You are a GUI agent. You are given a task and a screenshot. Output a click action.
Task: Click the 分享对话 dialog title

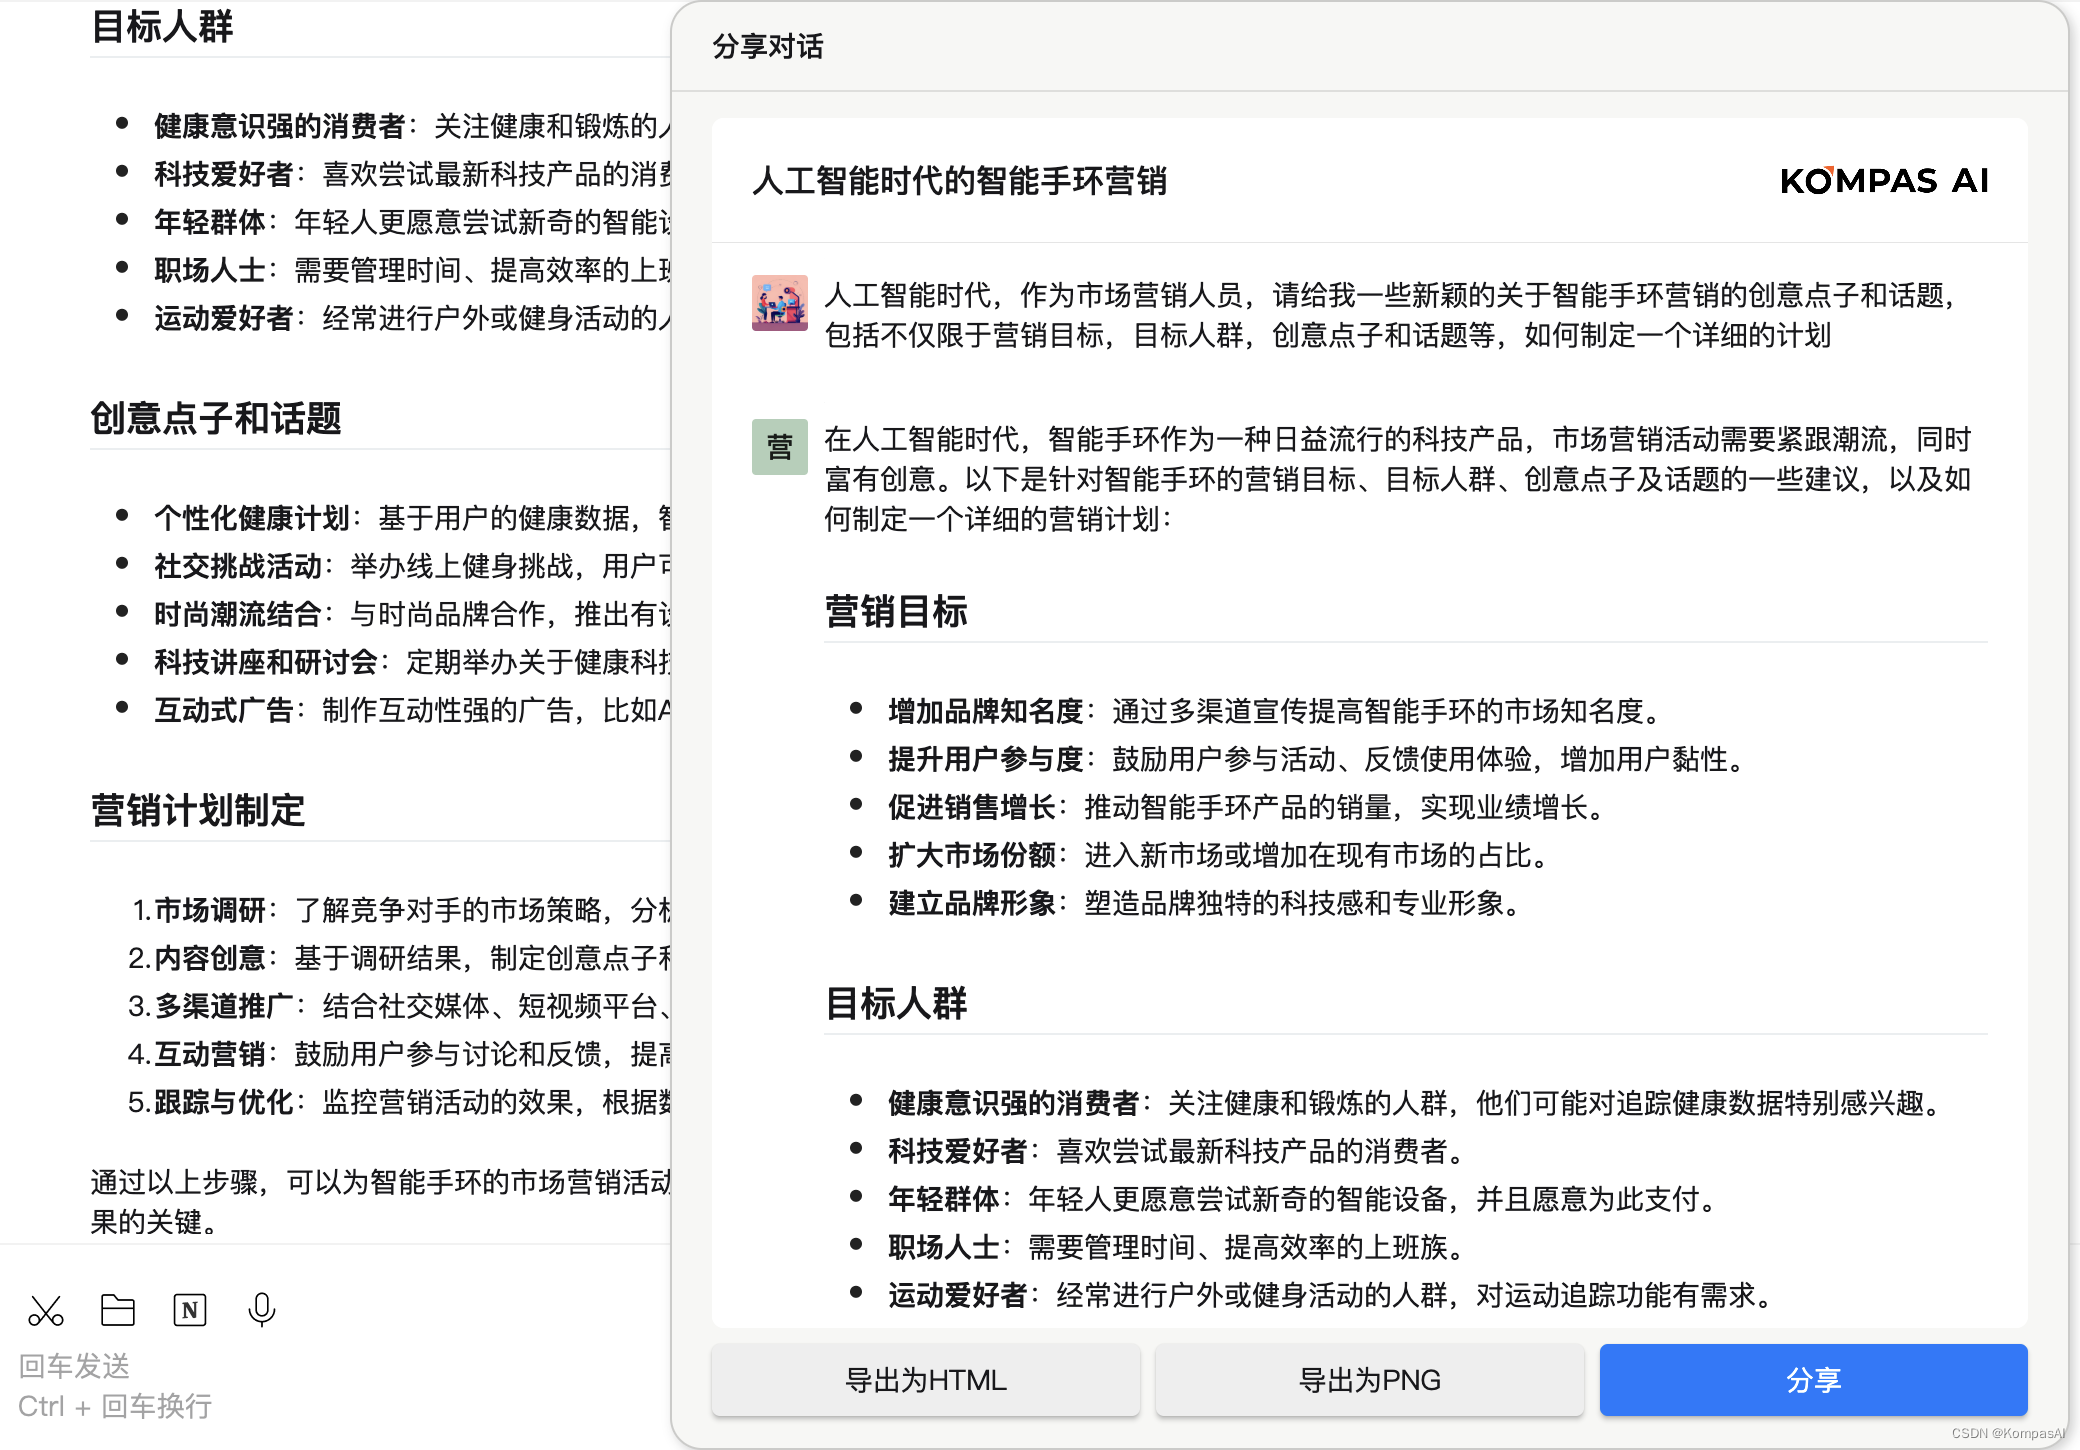[768, 47]
